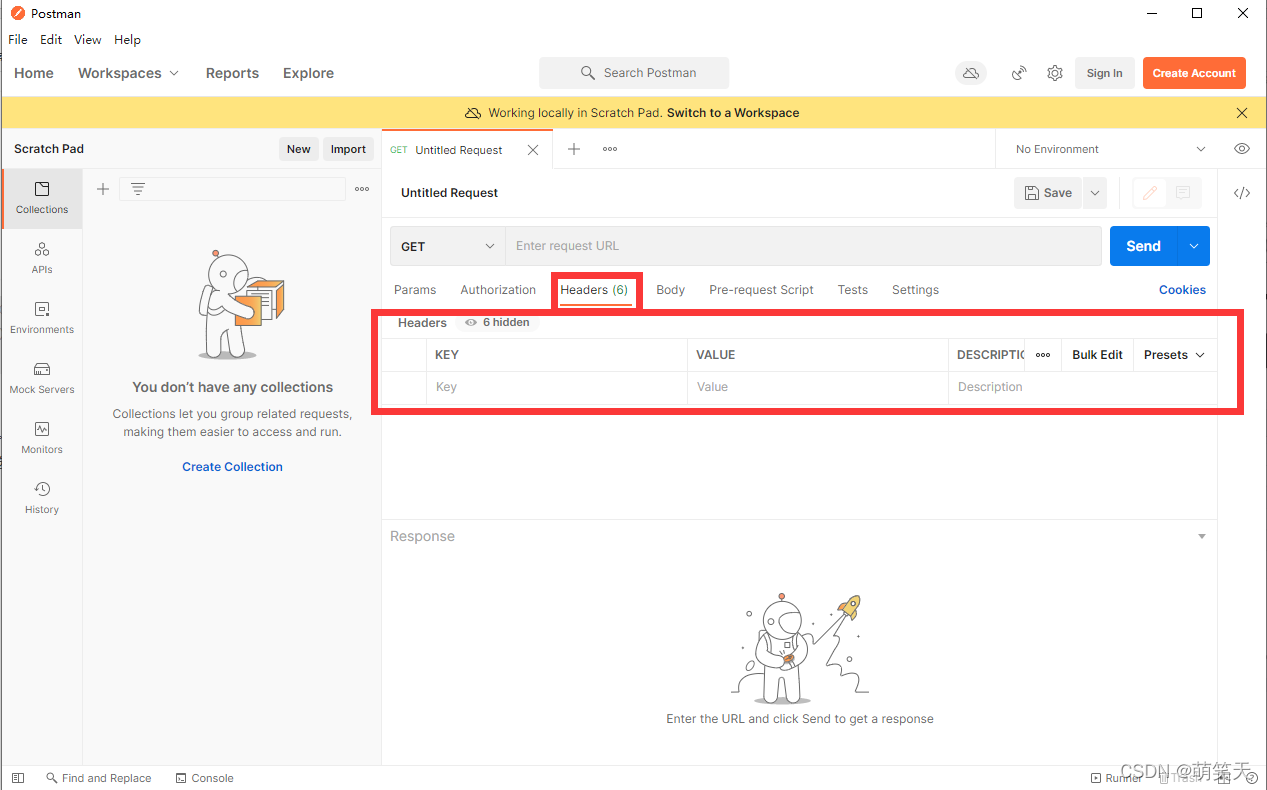Viewport: 1267px width, 790px height.
Task: Open the History sidebar panel
Action: (42, 498)
